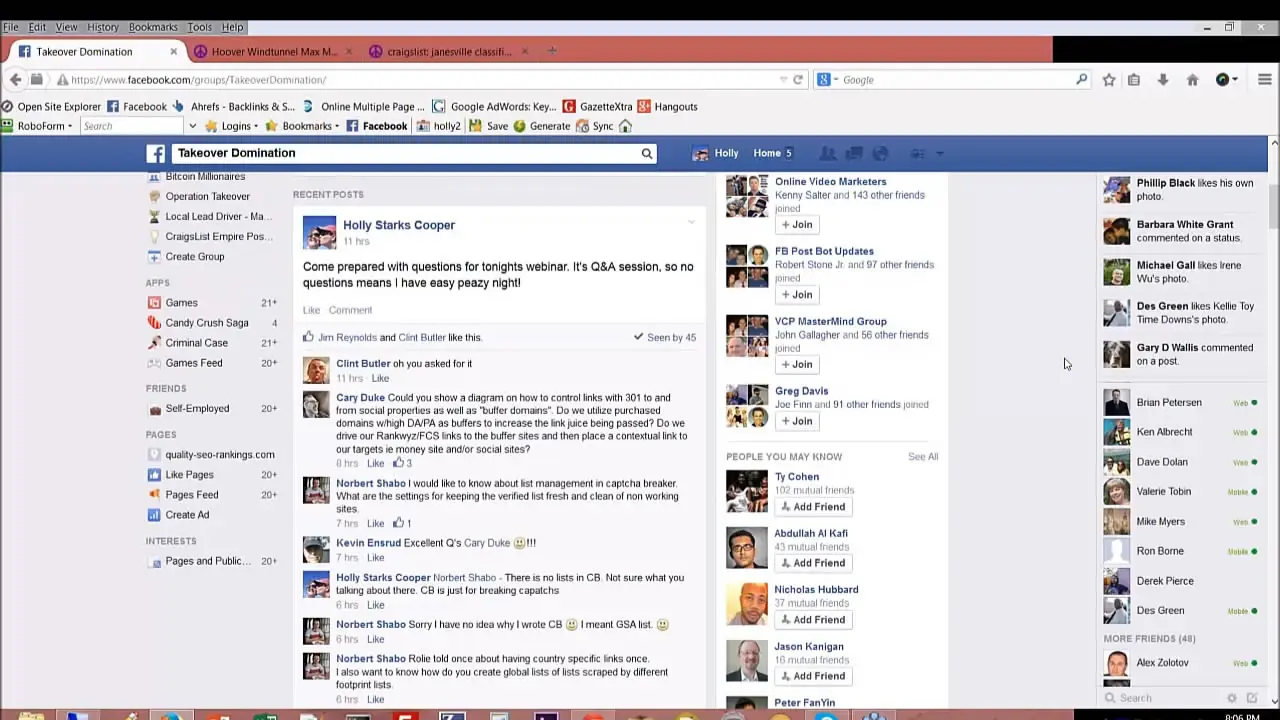
Task: Open Operation Takeover group in sidebar
Action: click(207, 197)
